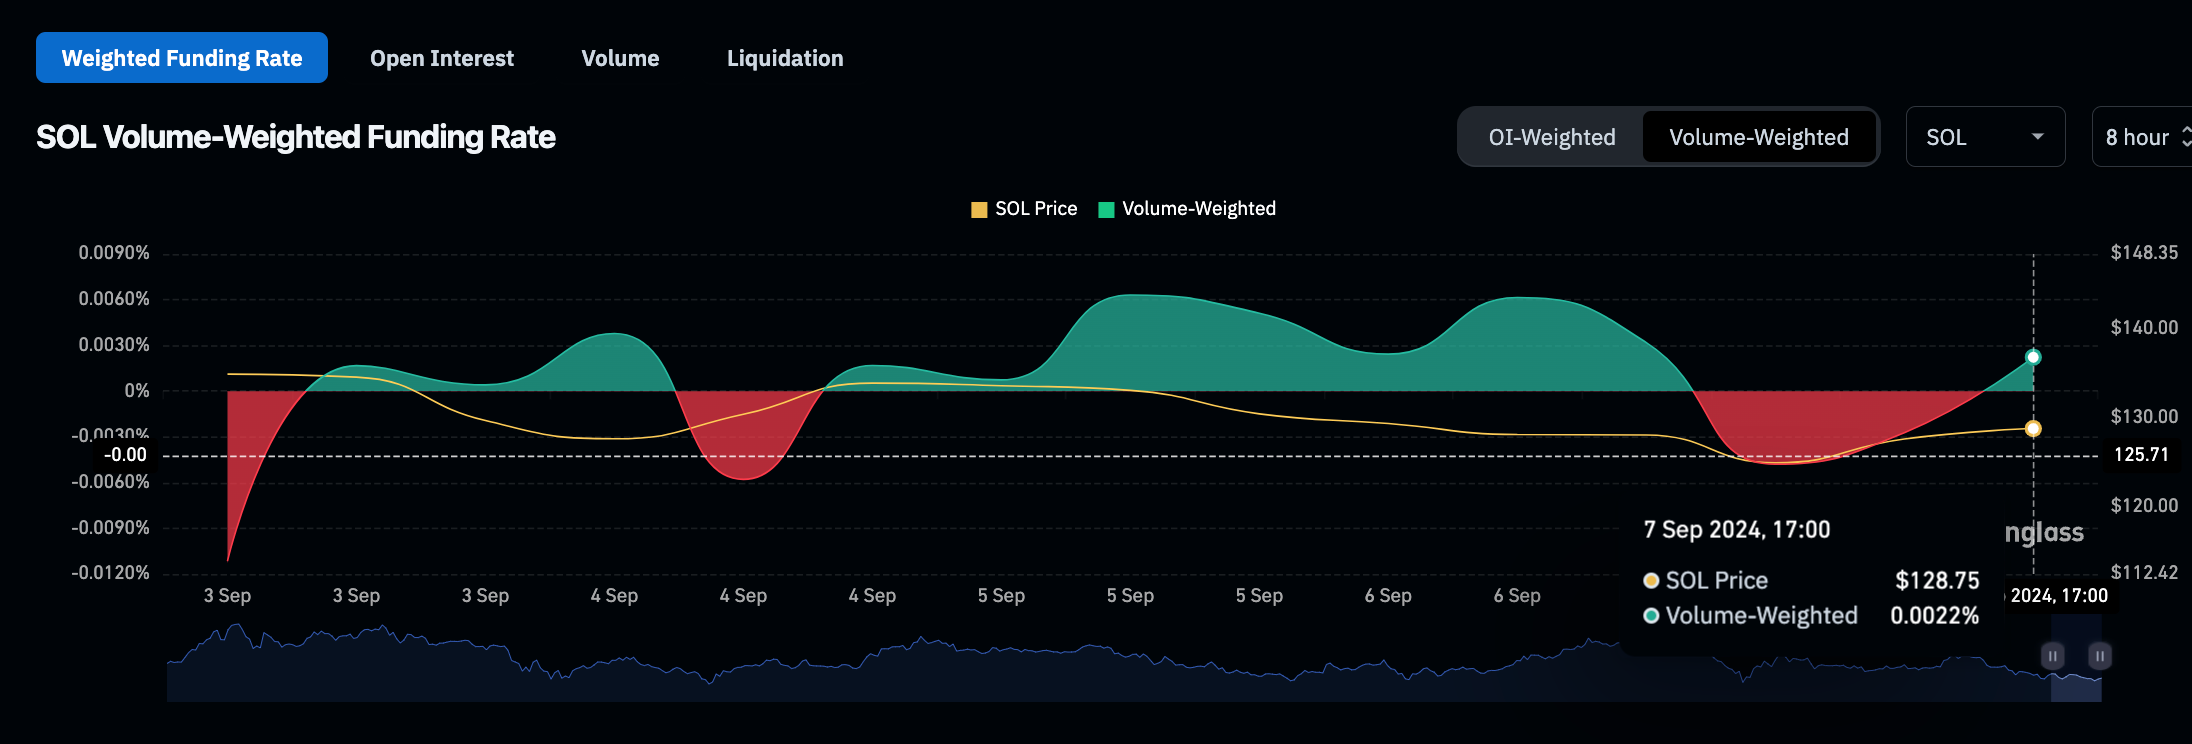Open the SOL coin dropdown
Screen dimensions: 2192x744
pos(1985,137)
